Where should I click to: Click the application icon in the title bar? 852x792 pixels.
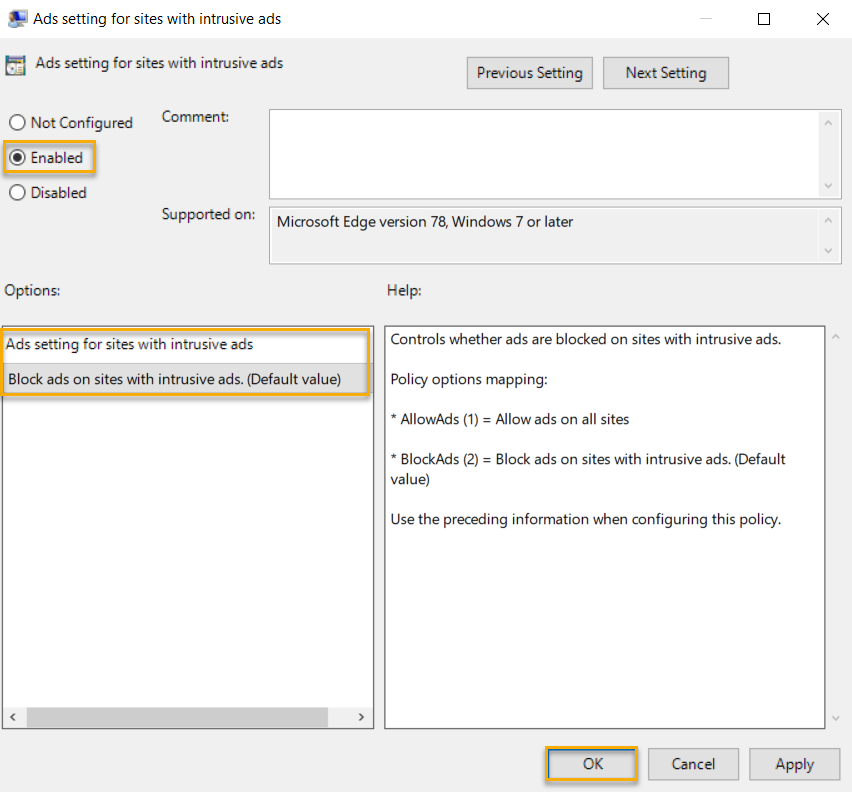point(17,18)
